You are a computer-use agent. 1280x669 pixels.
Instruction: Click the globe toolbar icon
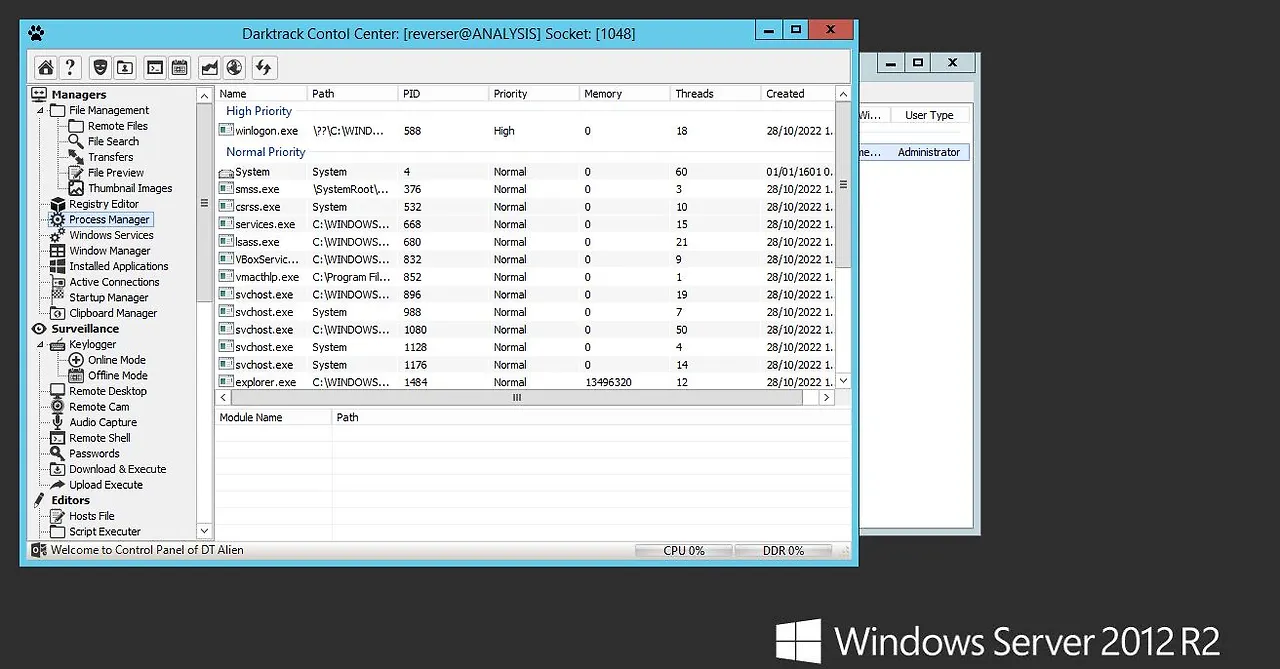click(234, 67)
